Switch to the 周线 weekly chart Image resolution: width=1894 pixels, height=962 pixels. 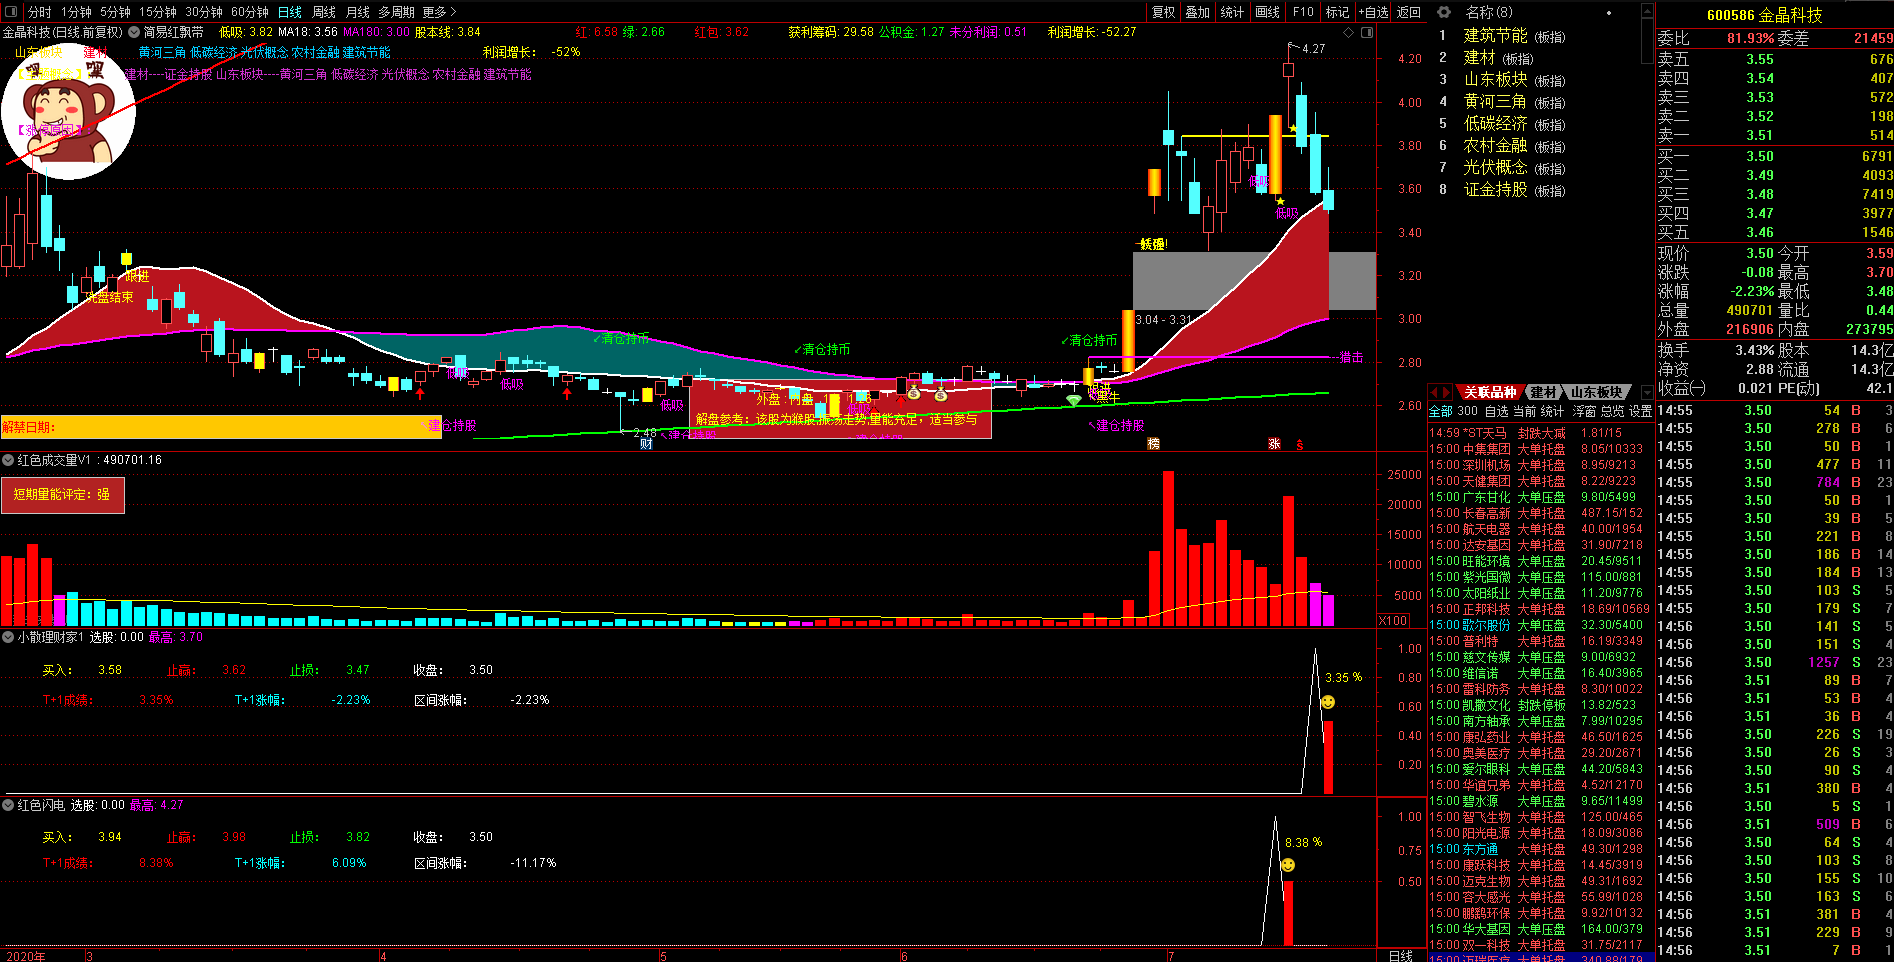pos(324,12)
